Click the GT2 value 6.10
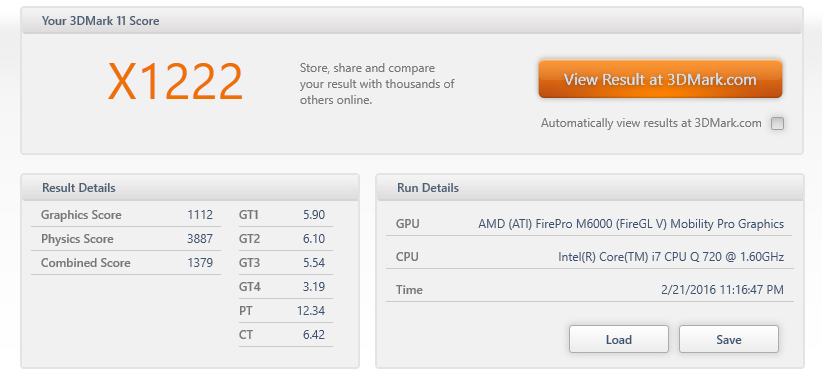The height and width of the screenshot is (387, 822). [x=313, y=239]
